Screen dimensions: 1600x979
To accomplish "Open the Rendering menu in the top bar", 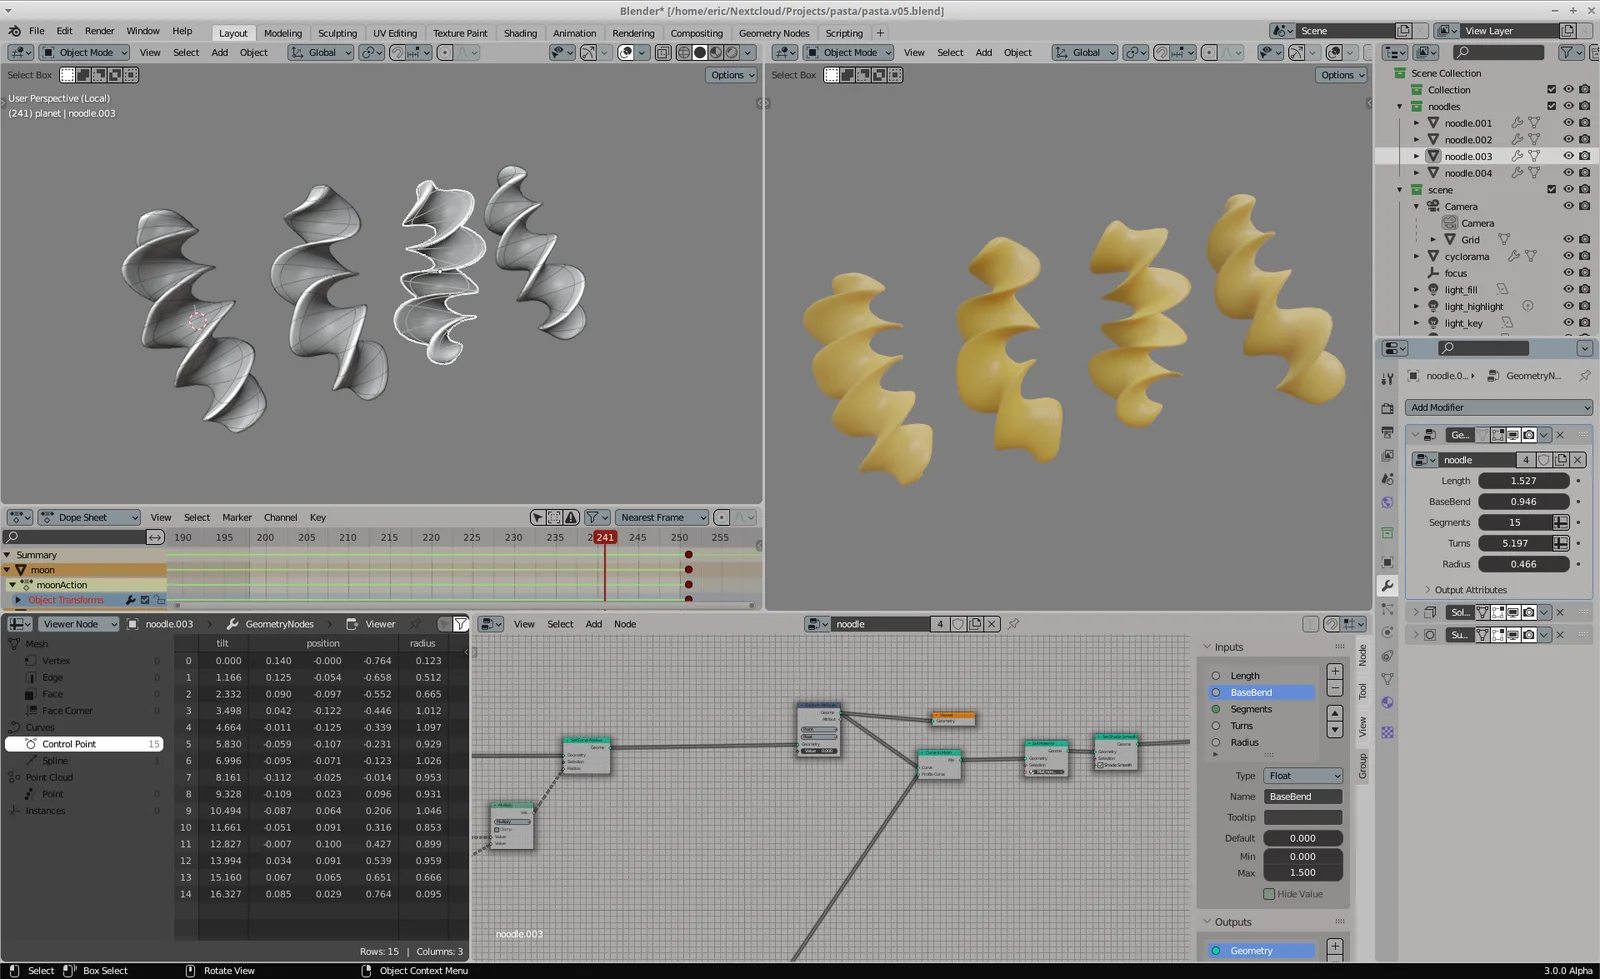I will pos(633,32).
